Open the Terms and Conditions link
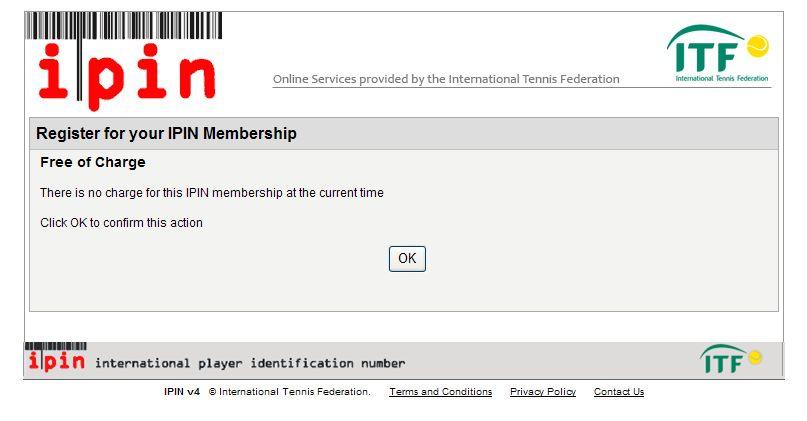 click(x=441, y=392)
